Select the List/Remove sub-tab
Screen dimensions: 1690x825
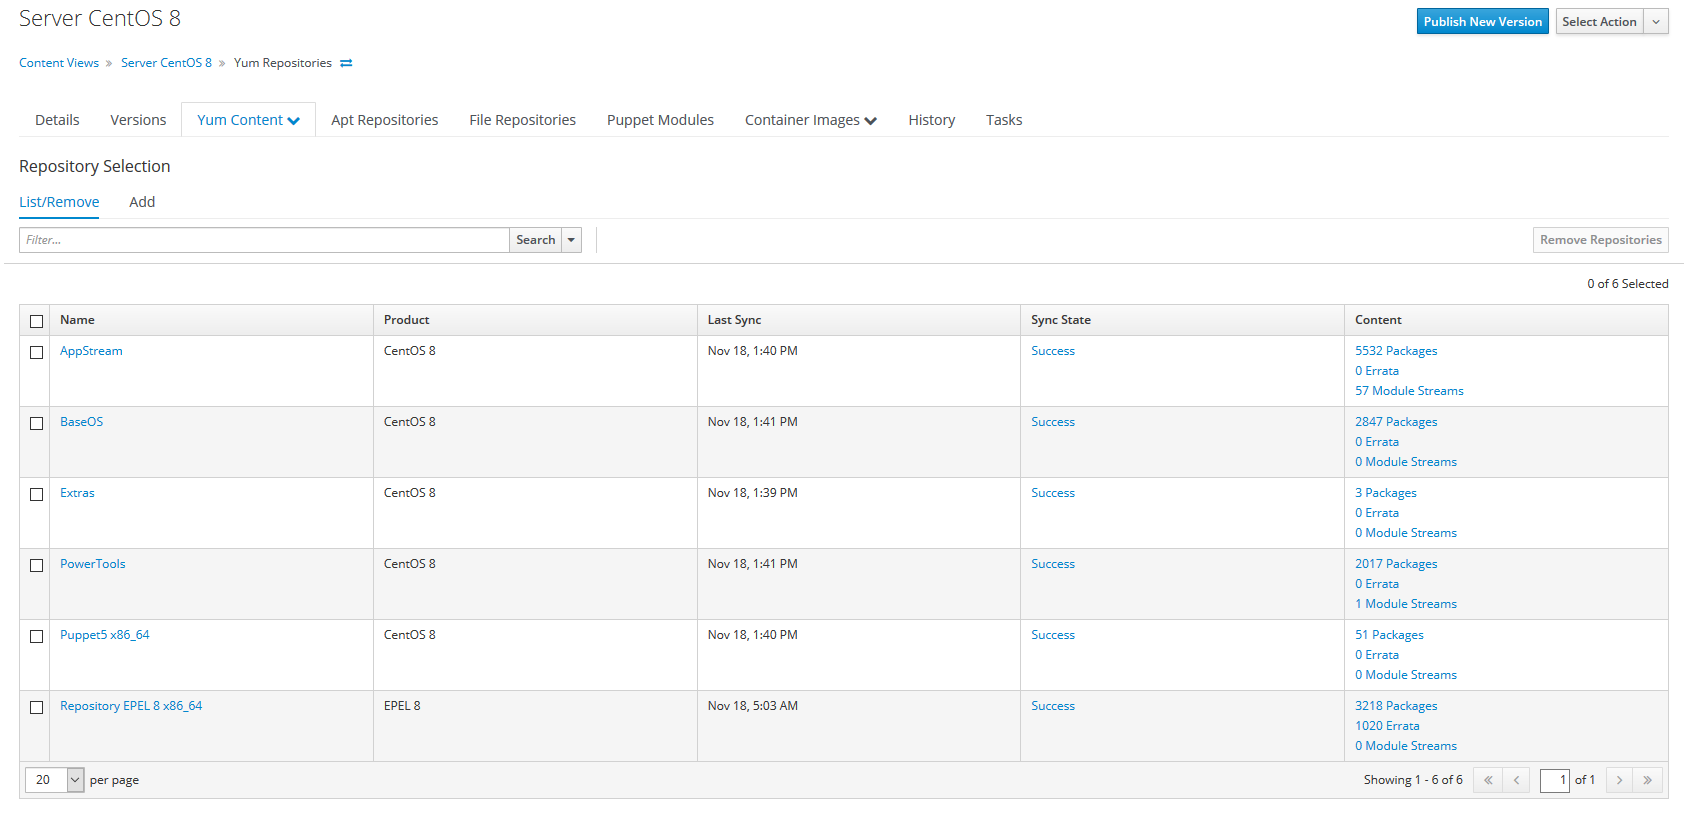click(x=59, y=202)
